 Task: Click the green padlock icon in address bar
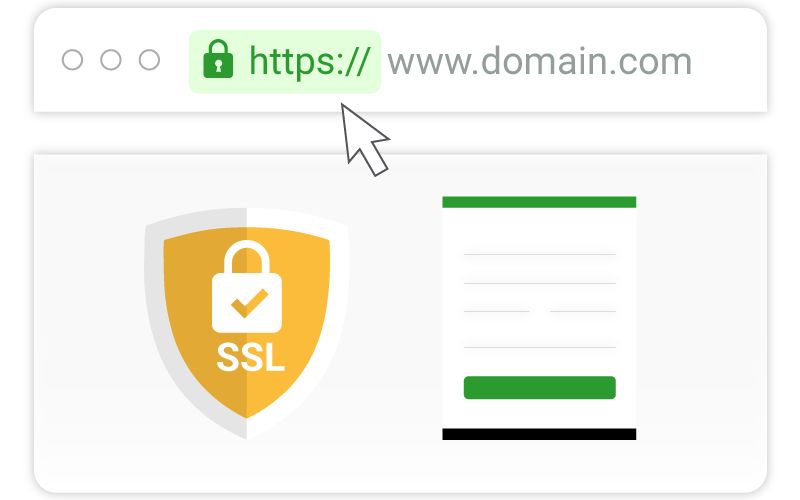pos(218,59)
